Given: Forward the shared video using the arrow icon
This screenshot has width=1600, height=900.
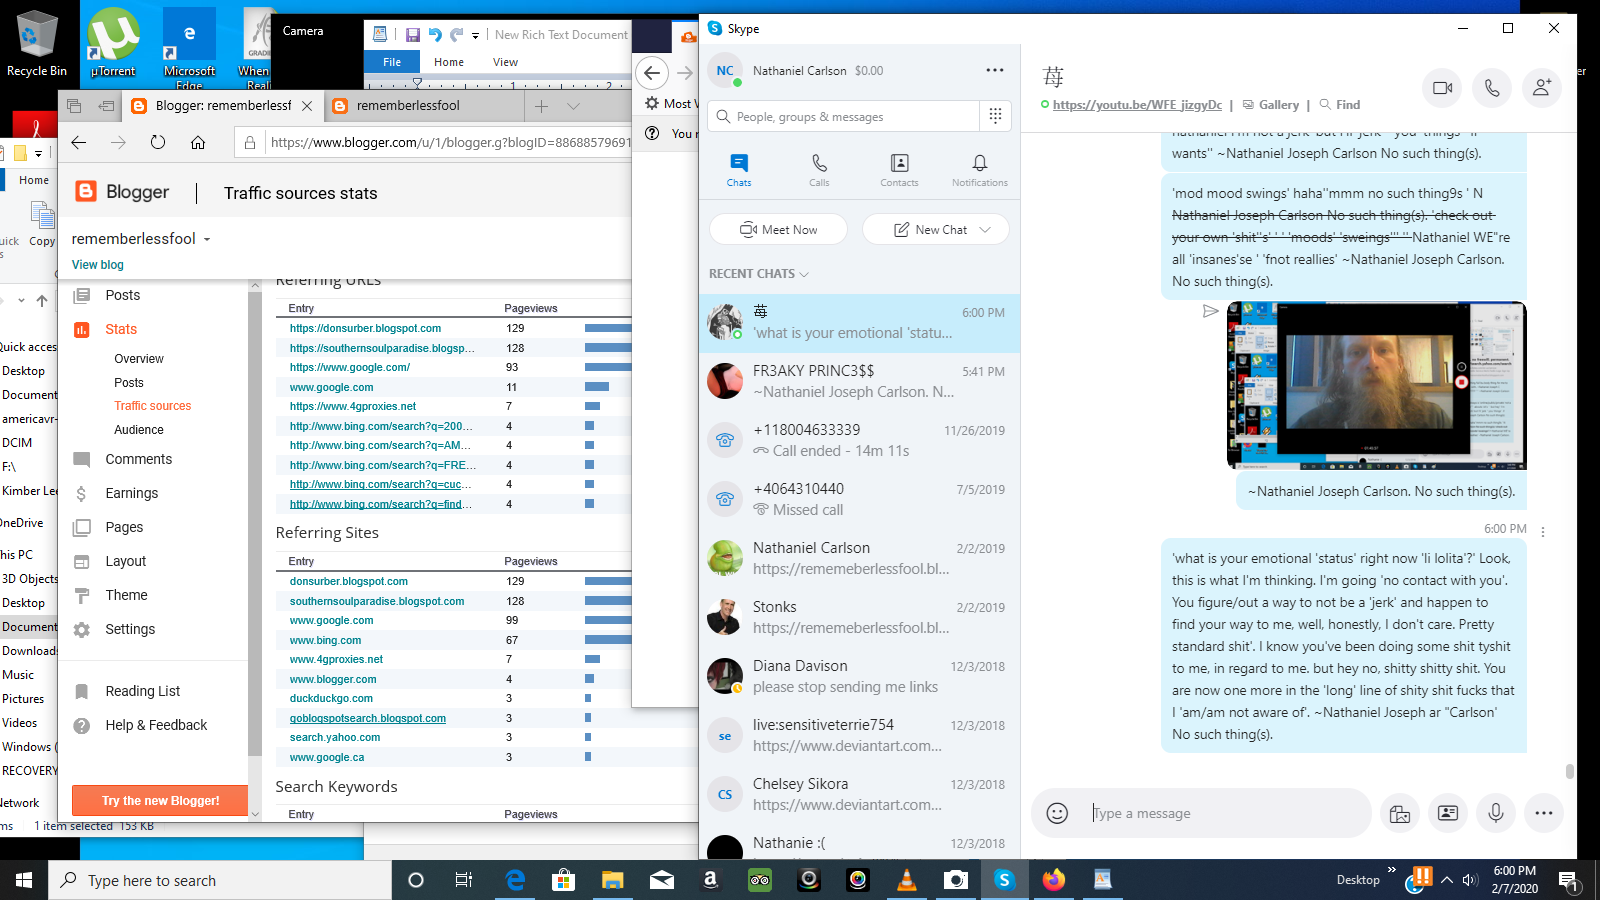Looking at the screenshot, I should pos(1210,311).
